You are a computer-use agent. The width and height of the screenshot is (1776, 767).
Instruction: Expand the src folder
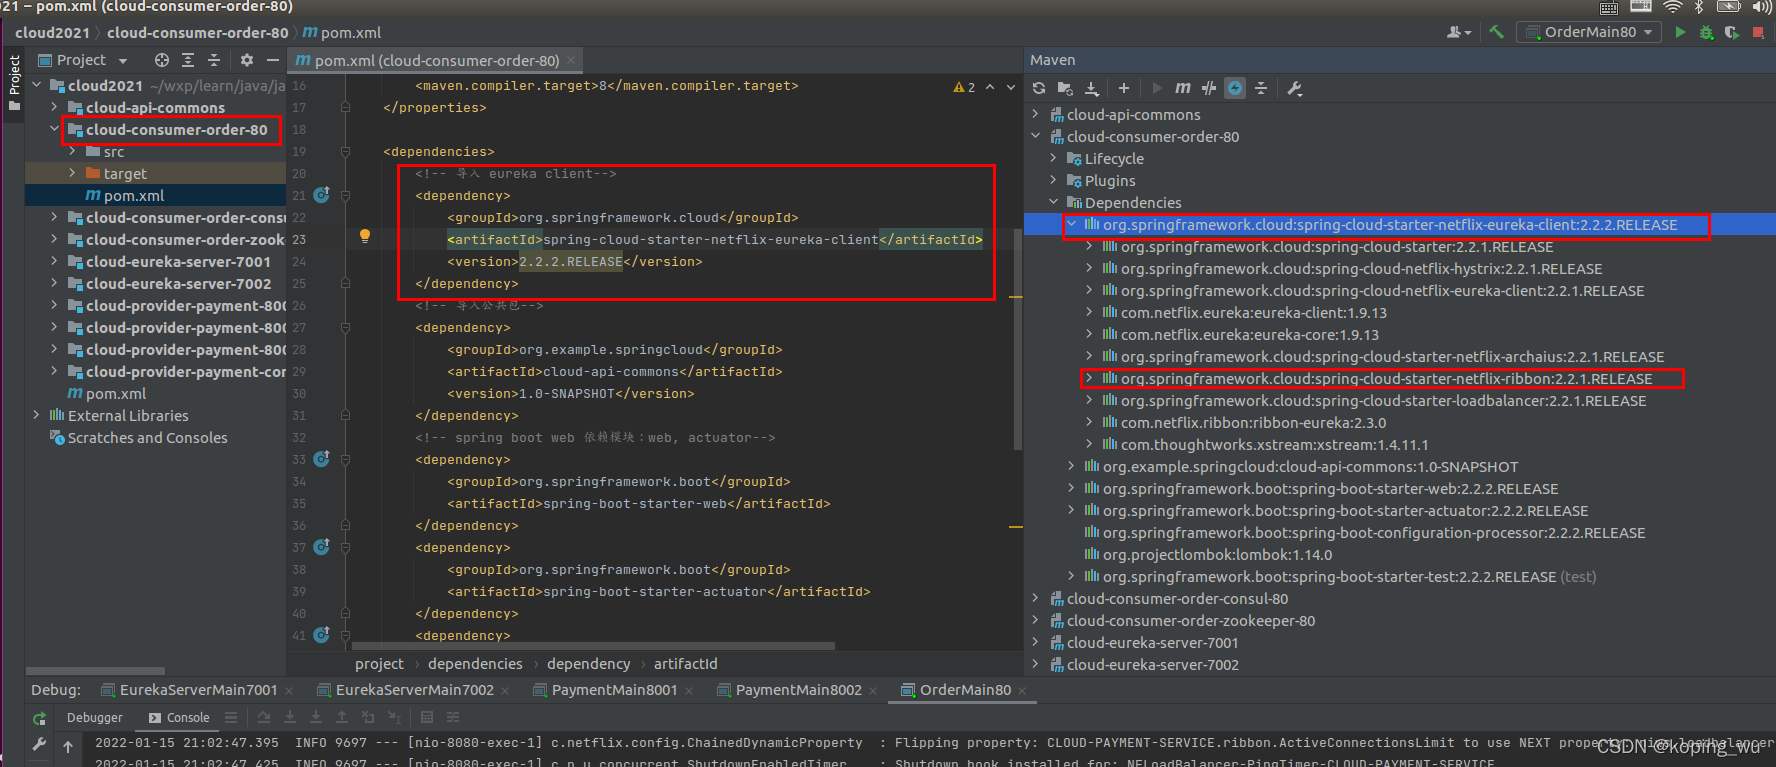click(72, 151)
